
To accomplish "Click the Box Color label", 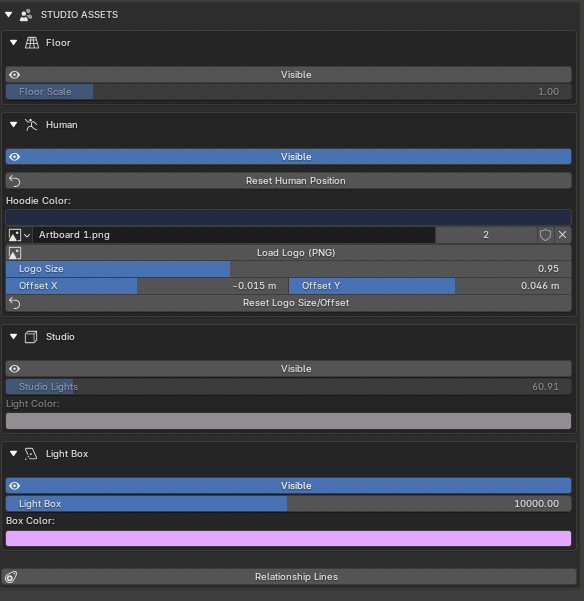I will coord(30,521).
